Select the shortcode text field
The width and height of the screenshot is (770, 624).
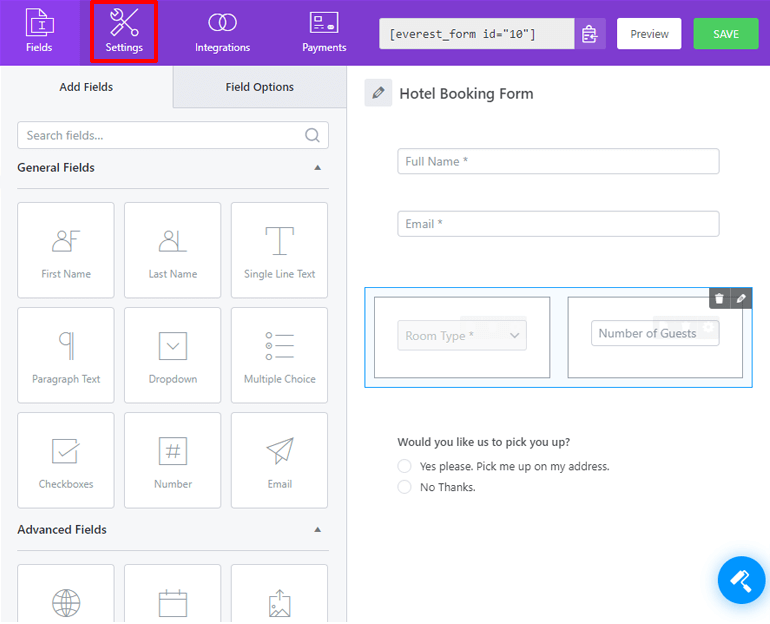click(476, 34)
